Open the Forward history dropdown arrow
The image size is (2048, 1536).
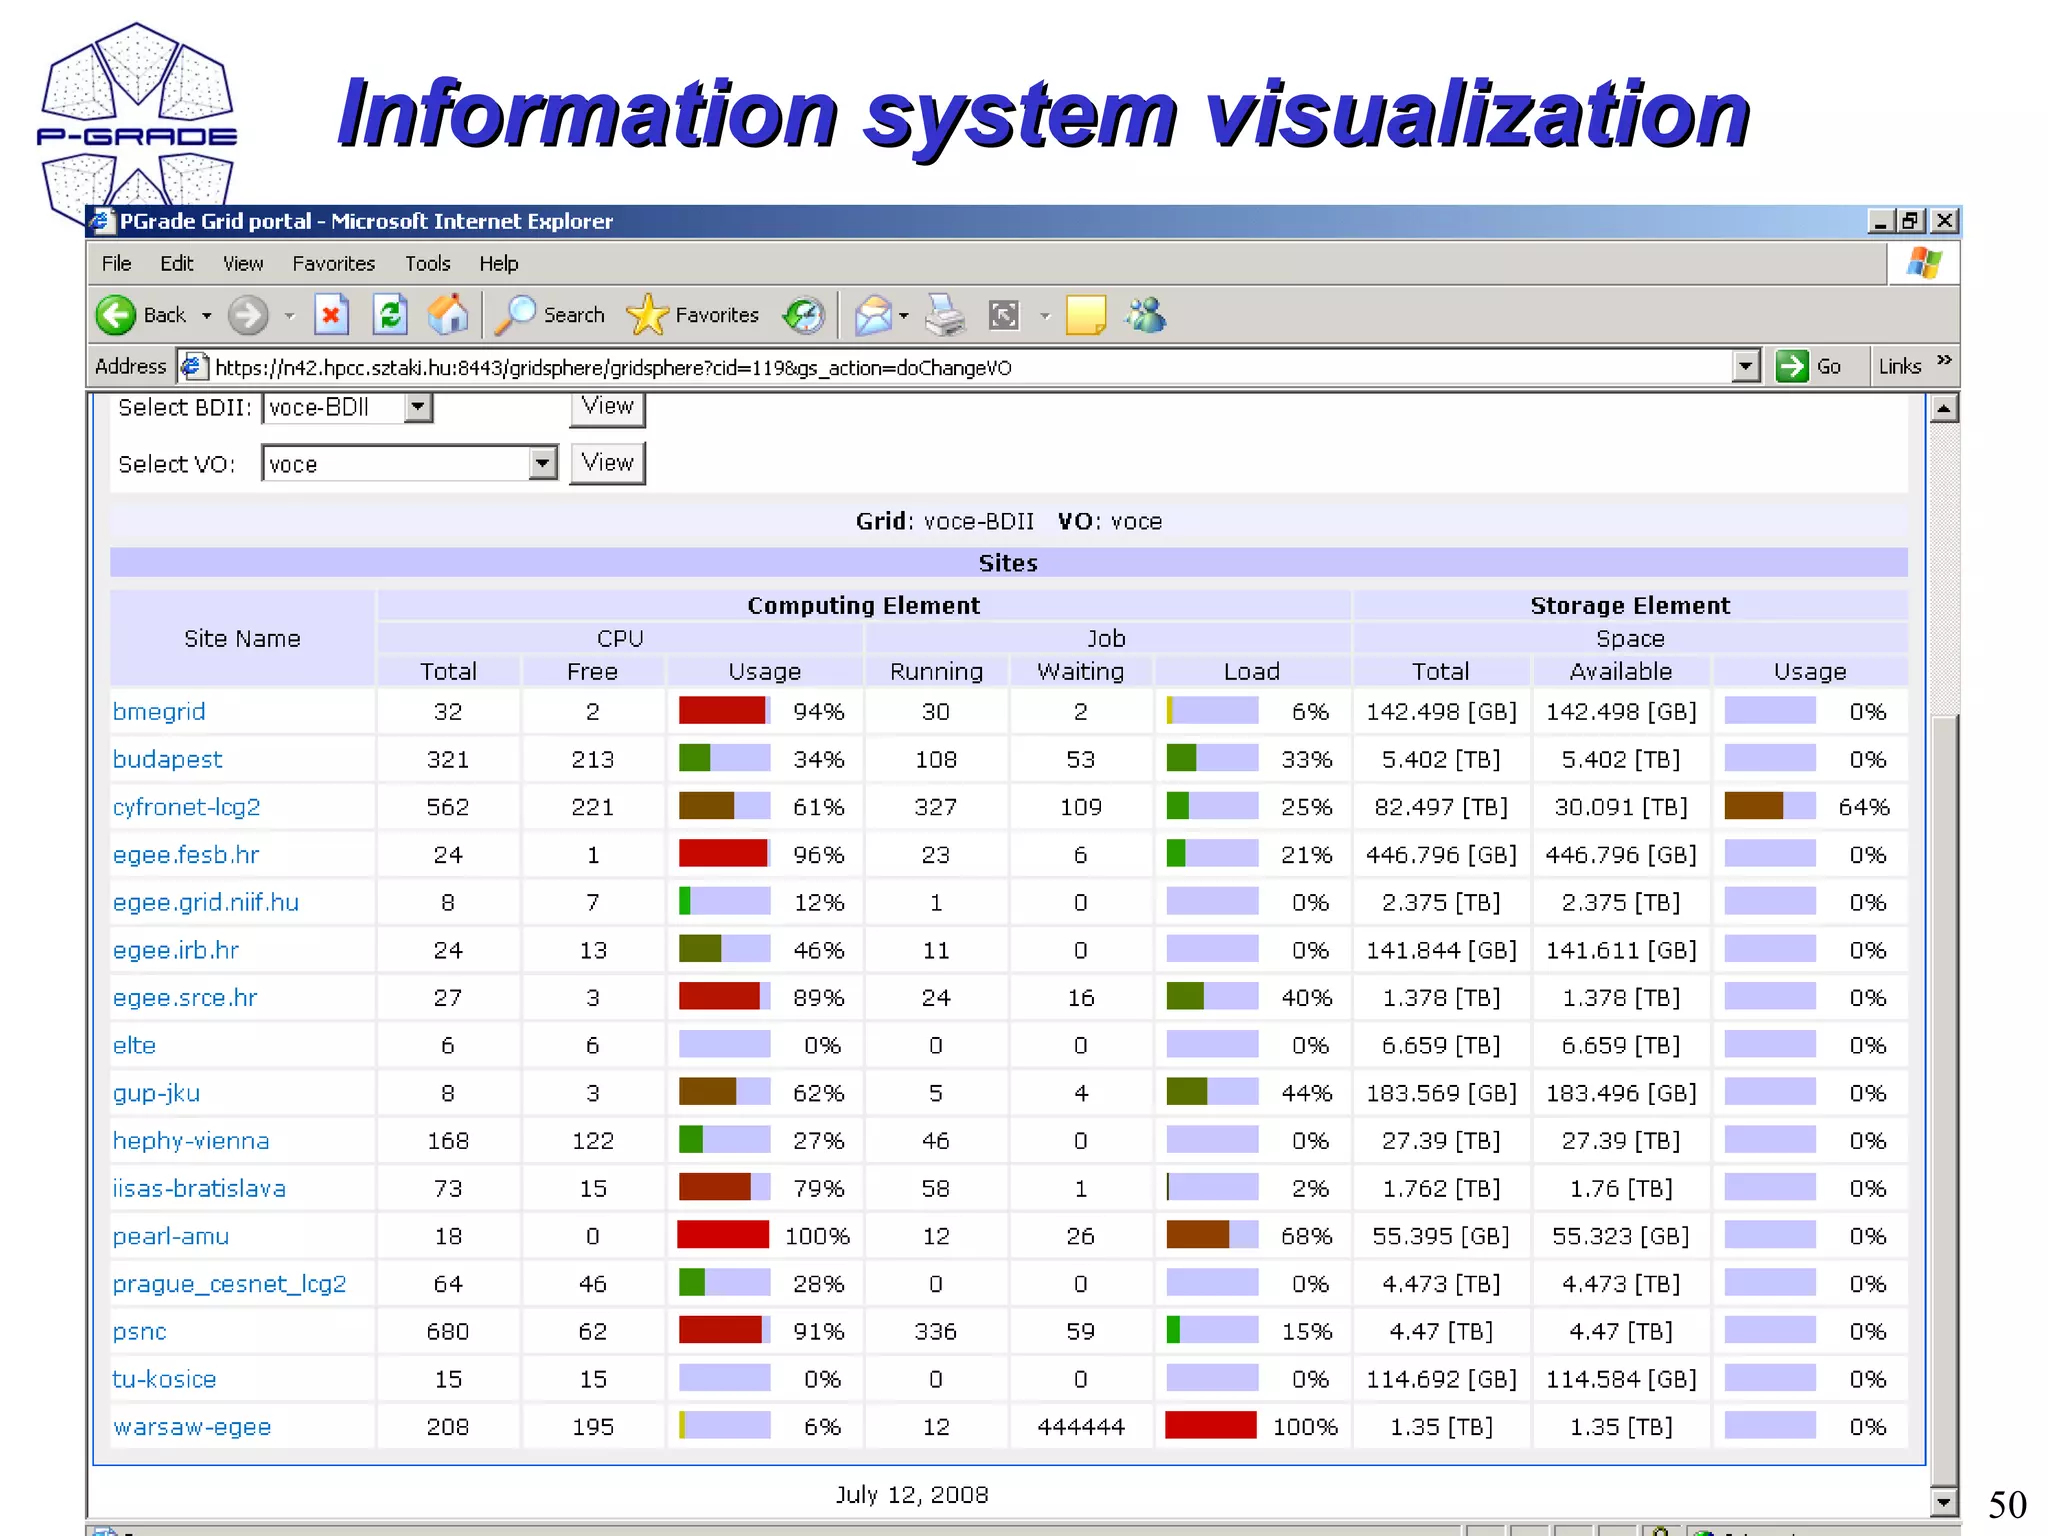[290, 316]
